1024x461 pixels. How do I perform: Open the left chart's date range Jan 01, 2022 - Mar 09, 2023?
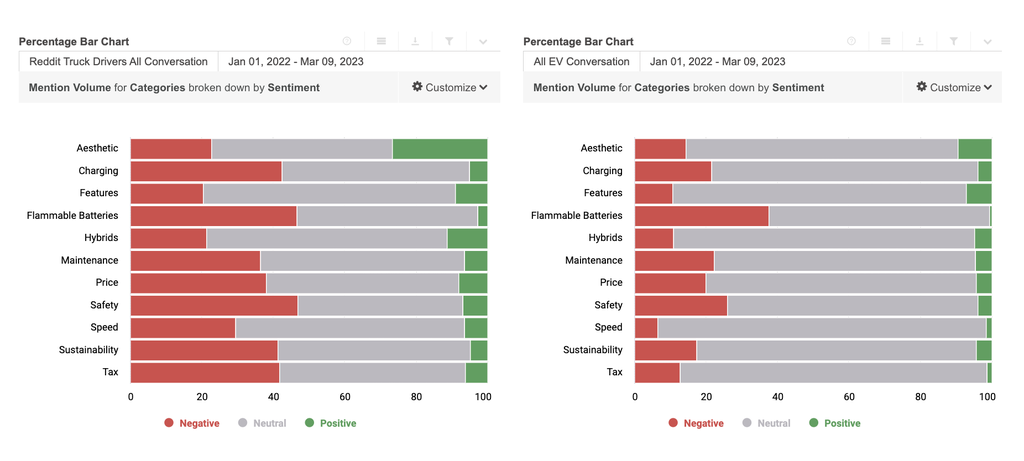296,62
